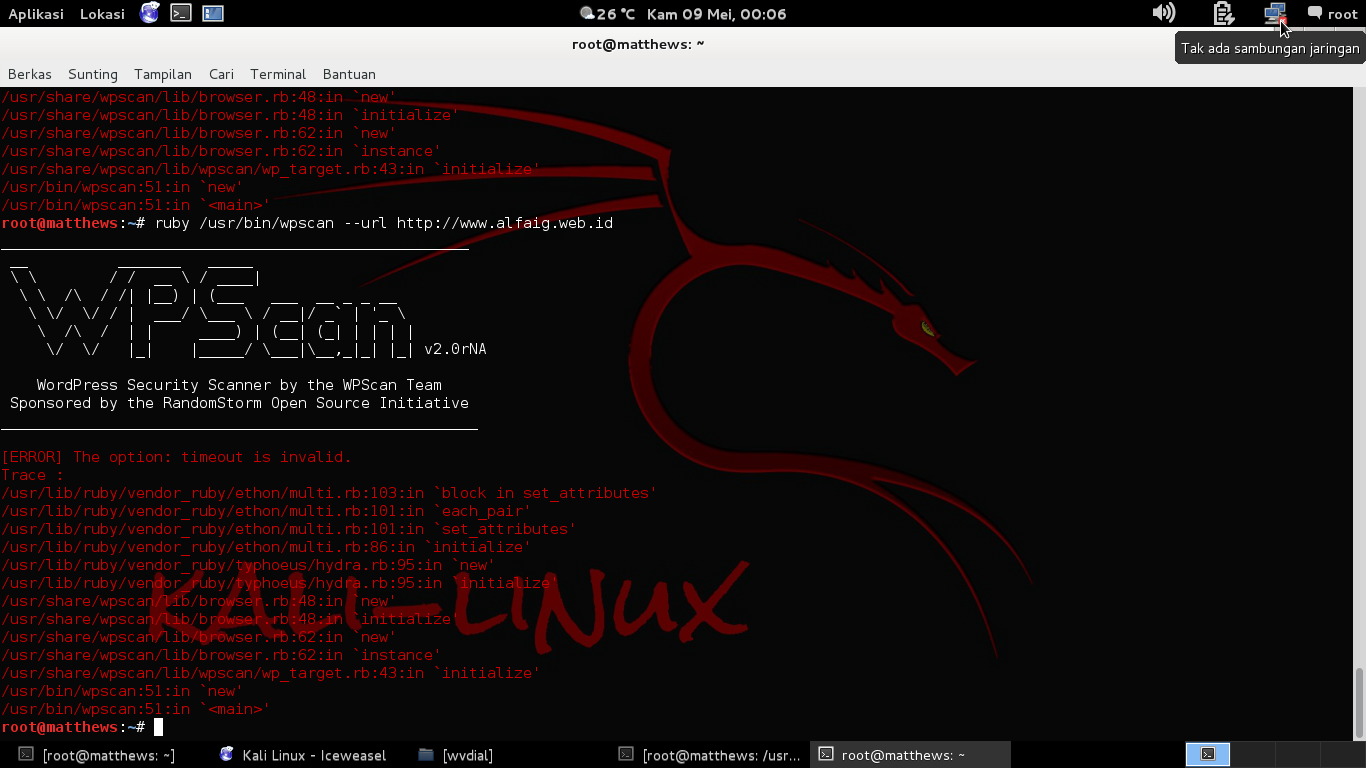Click the URL http://www.alfaig.web.id in the command
Viewport: 1366px width, 768px height.
pyautogui.click(x=505, y=223)
